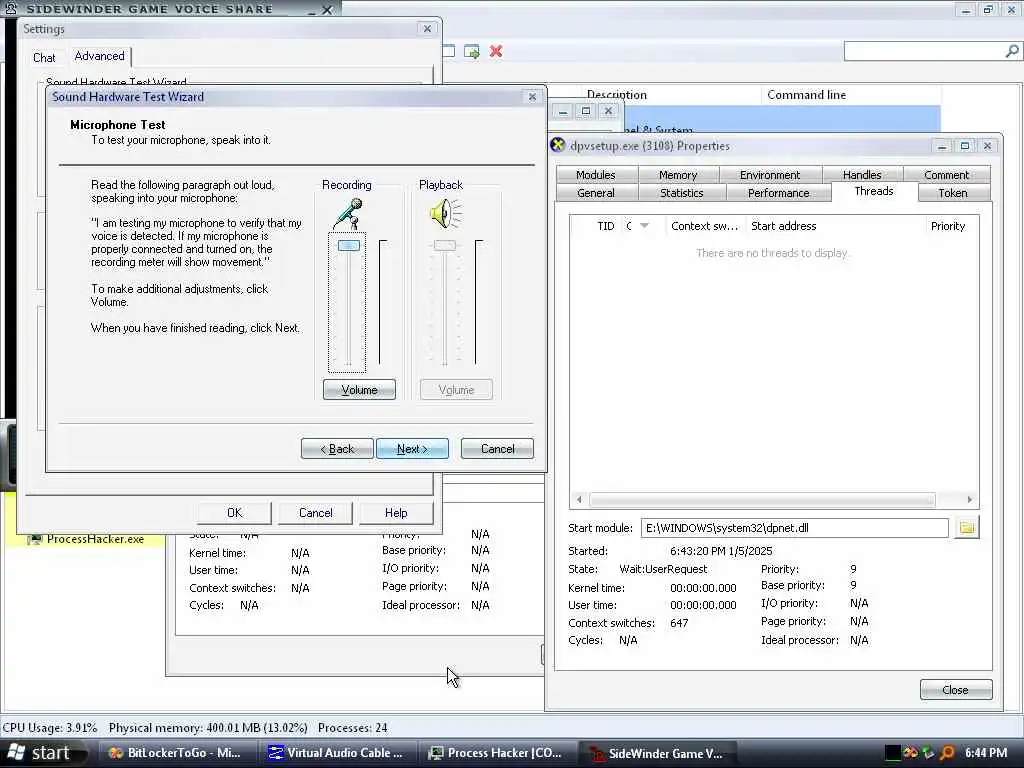This screenshot has width=1024, height=768.
Task: Click the Context switches value 647
Action: (679, 623)
